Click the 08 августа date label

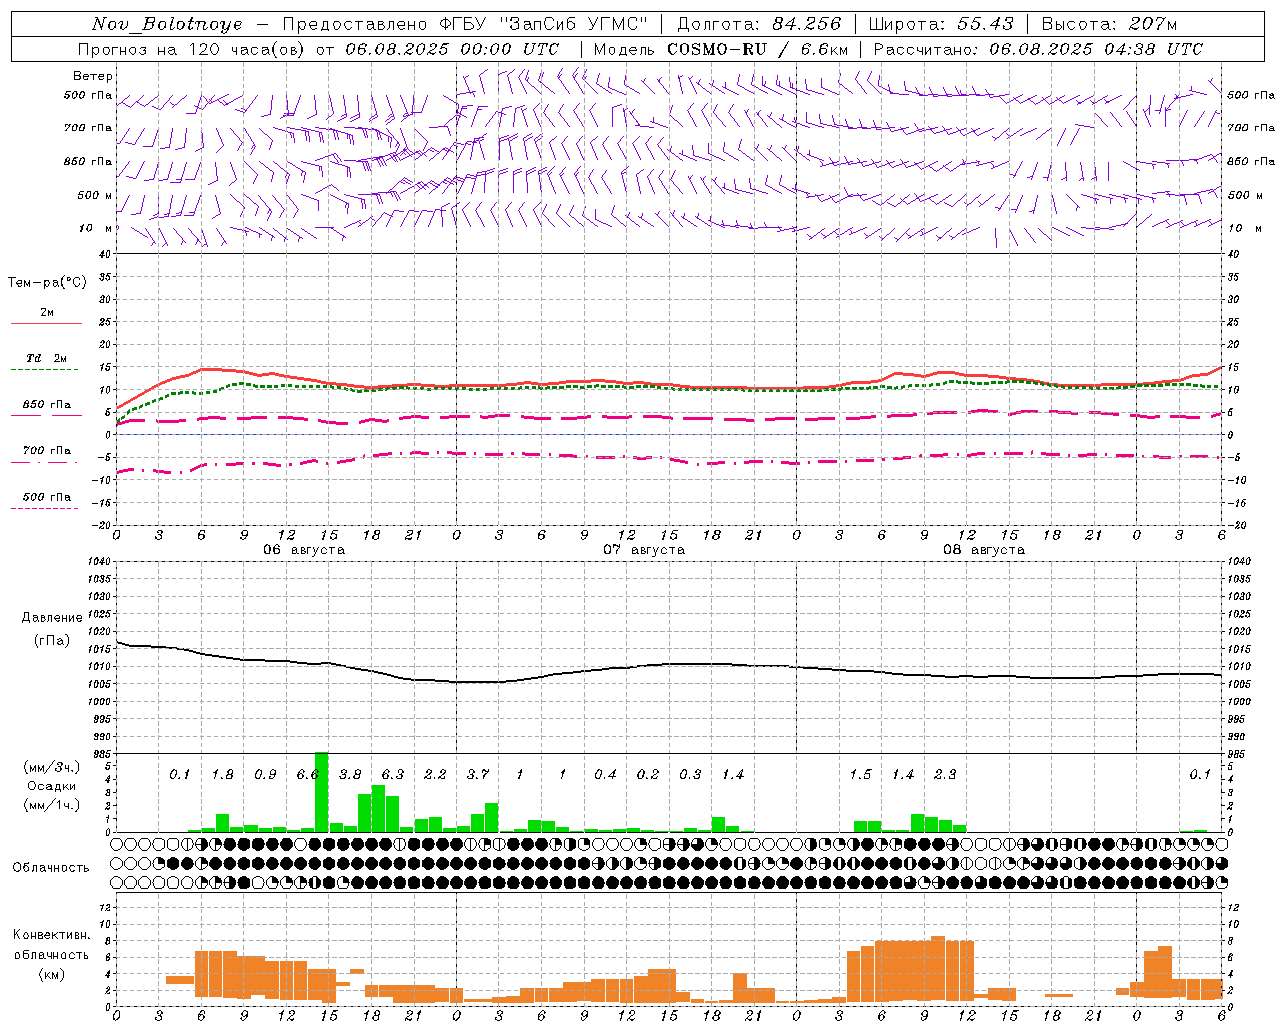pyautogui.click(x=984, y=550)
